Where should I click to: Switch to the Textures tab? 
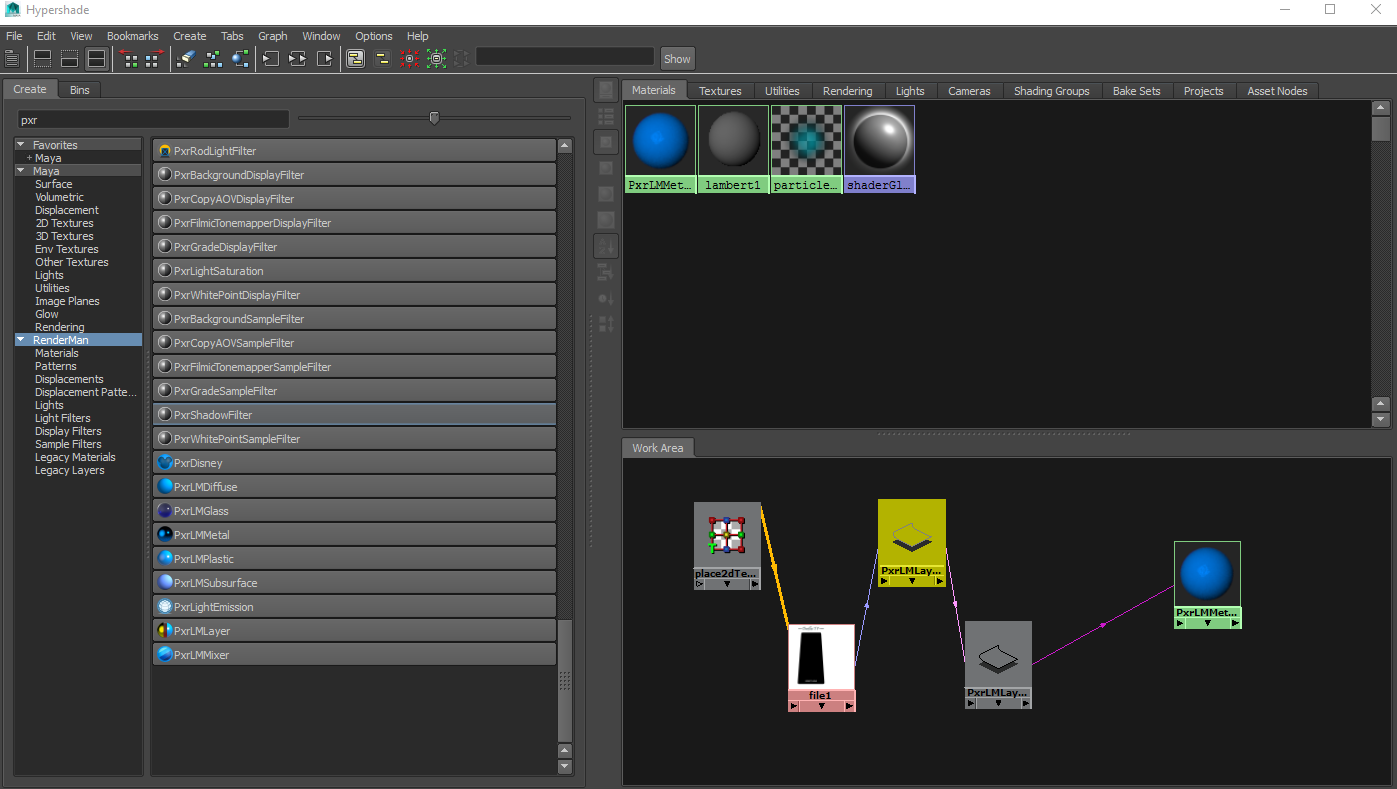720,91
